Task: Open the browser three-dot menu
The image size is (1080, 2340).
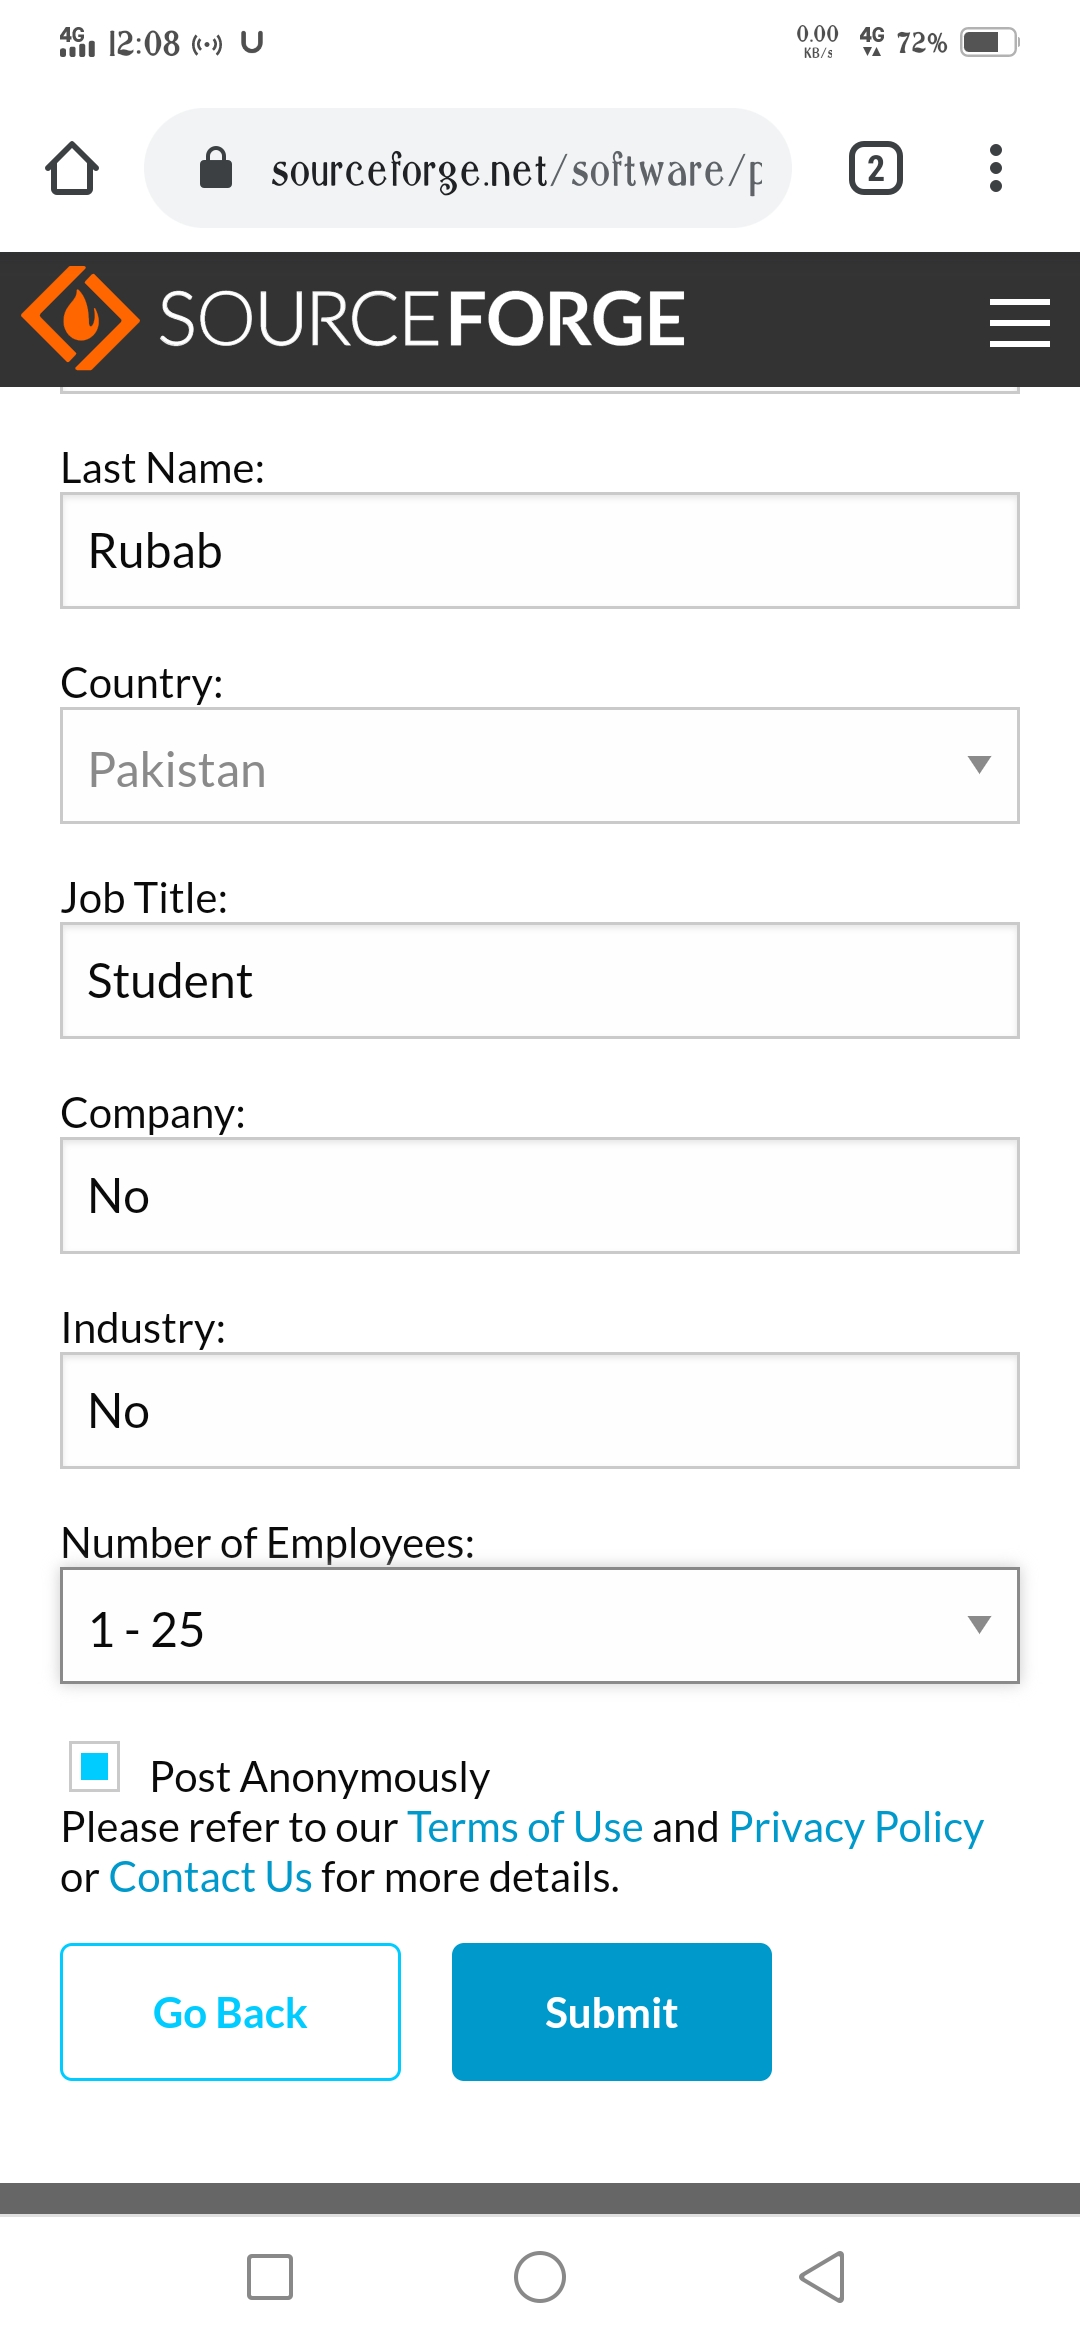Action: 995,168
